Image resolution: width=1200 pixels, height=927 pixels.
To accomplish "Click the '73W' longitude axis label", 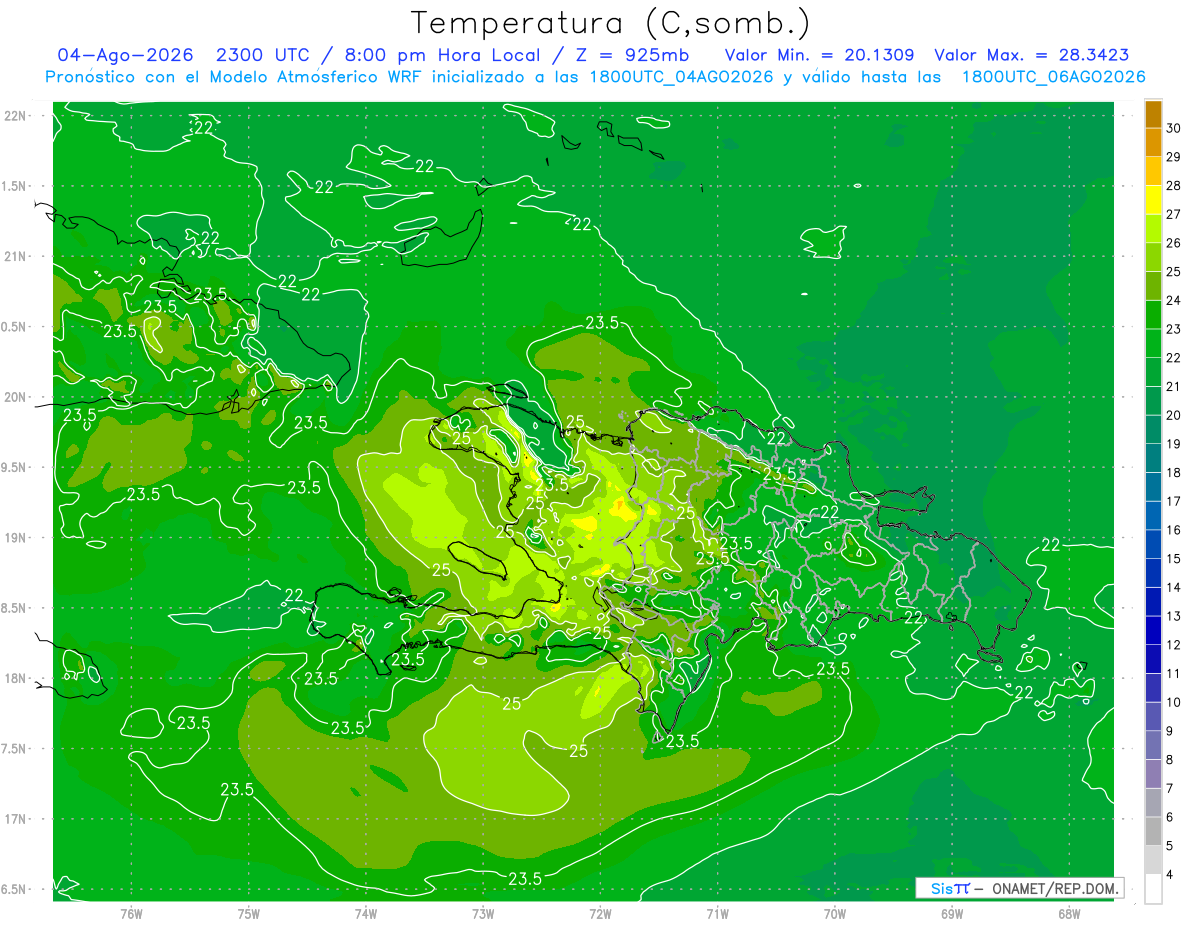I will coord(483,913).
